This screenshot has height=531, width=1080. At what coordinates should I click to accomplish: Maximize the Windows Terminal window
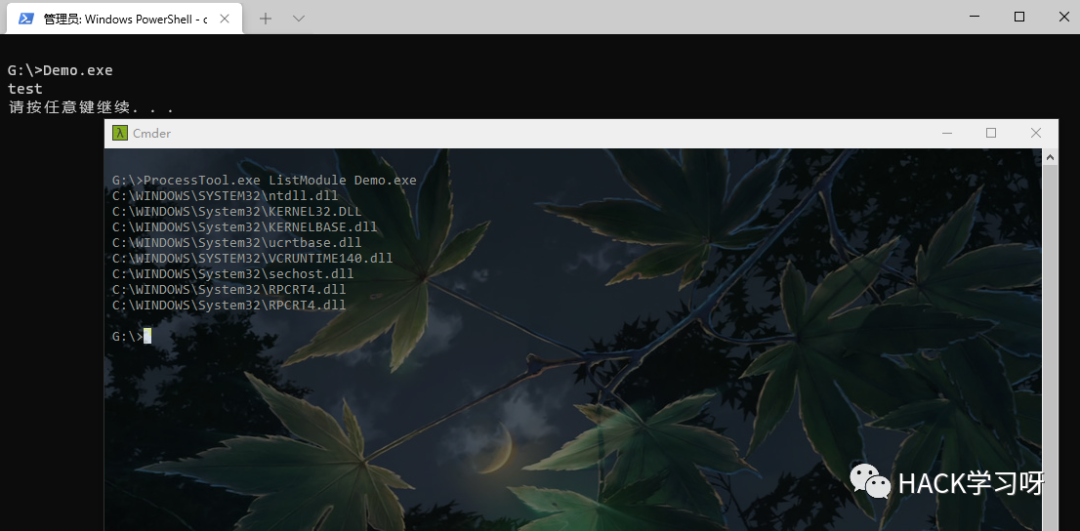coord(1019,17)
